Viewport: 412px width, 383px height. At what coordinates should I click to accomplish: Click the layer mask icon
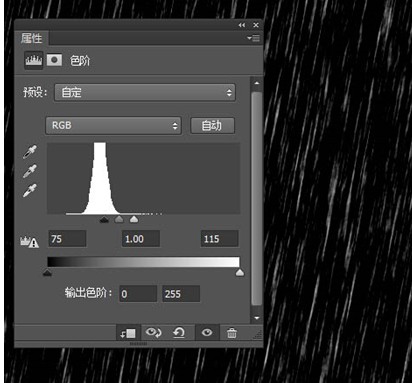(x=54, y=60)
